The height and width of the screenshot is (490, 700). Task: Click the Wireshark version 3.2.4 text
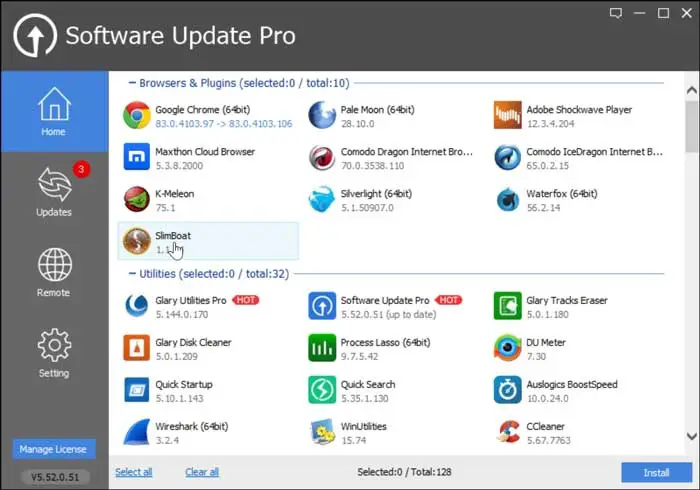tap(167, 440)
